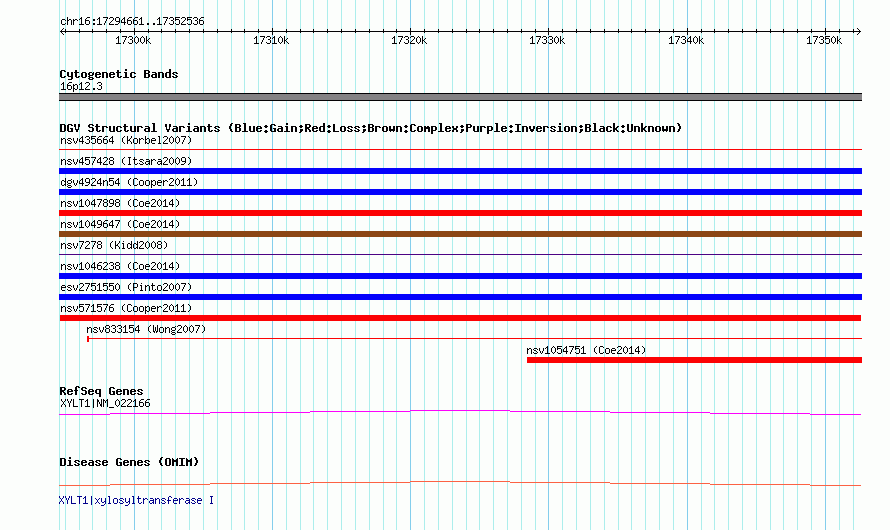This screenshot has width=890, height=530.
Task: Click the RefSeq Genes track title
Action: click(101, 391)
